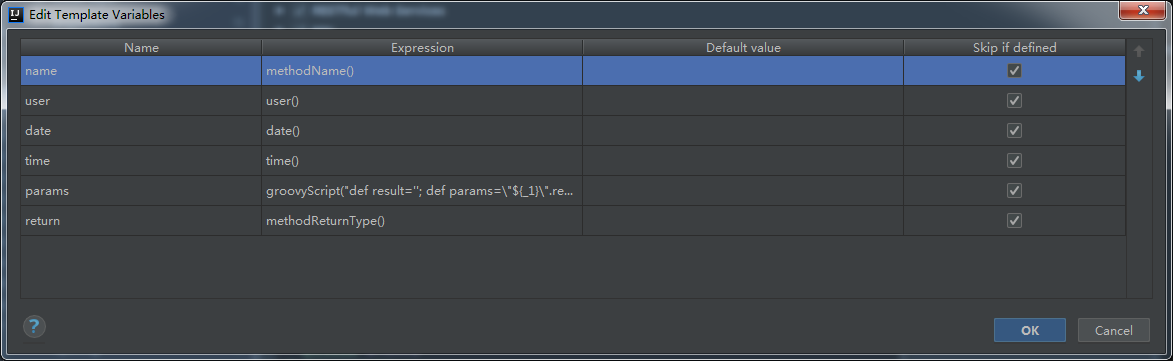Edit default value field for user row
Viewport: 1173px width, 361px height.
click(743, 101)
